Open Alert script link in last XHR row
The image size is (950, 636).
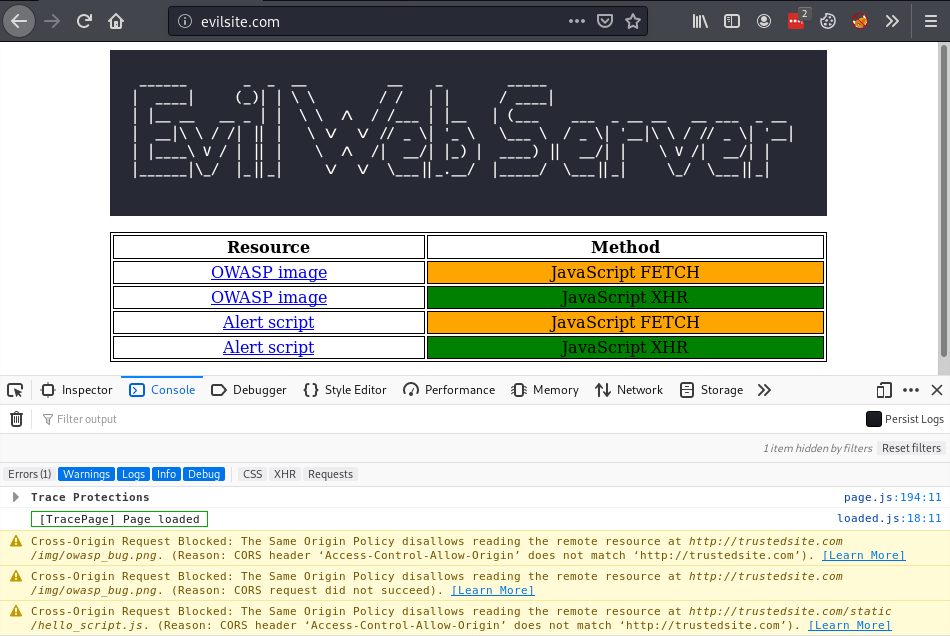pyautogui.click(x=268, y=347)
